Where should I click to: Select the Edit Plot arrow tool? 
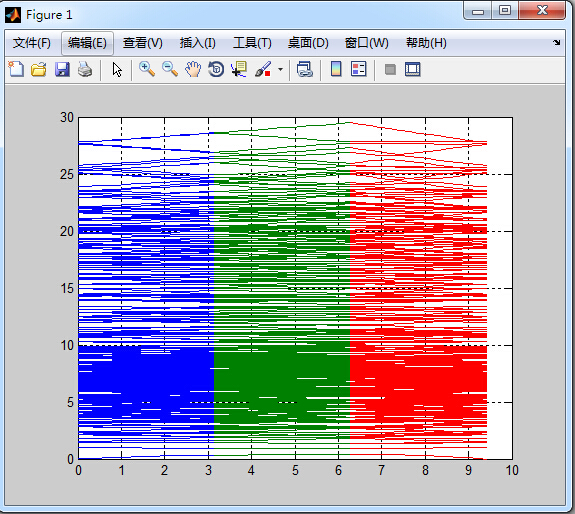[x=117, y=69]
